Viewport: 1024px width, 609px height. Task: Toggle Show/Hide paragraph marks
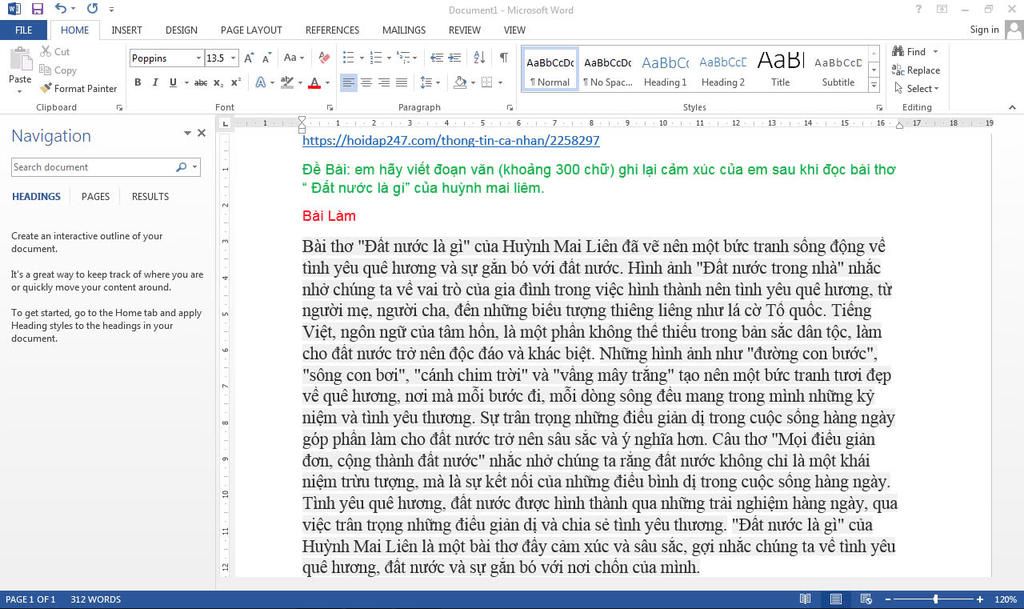tap(504, 58)
